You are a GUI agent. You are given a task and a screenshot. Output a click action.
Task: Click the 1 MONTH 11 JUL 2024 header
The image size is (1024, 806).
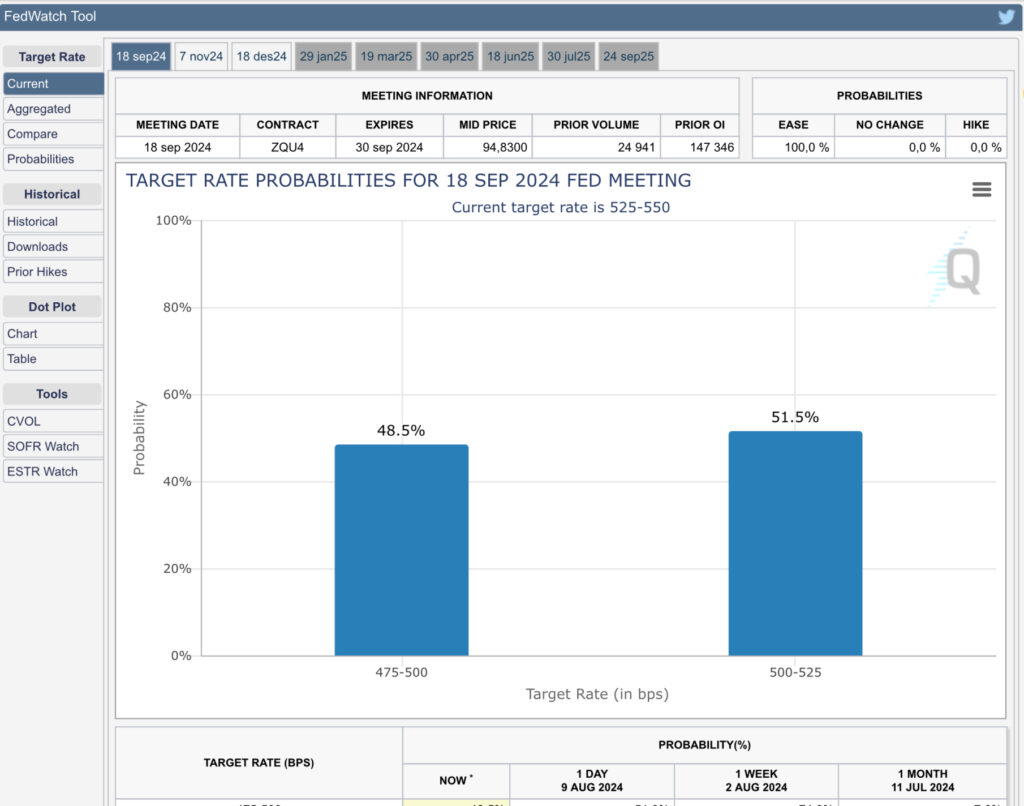[922, 781]
